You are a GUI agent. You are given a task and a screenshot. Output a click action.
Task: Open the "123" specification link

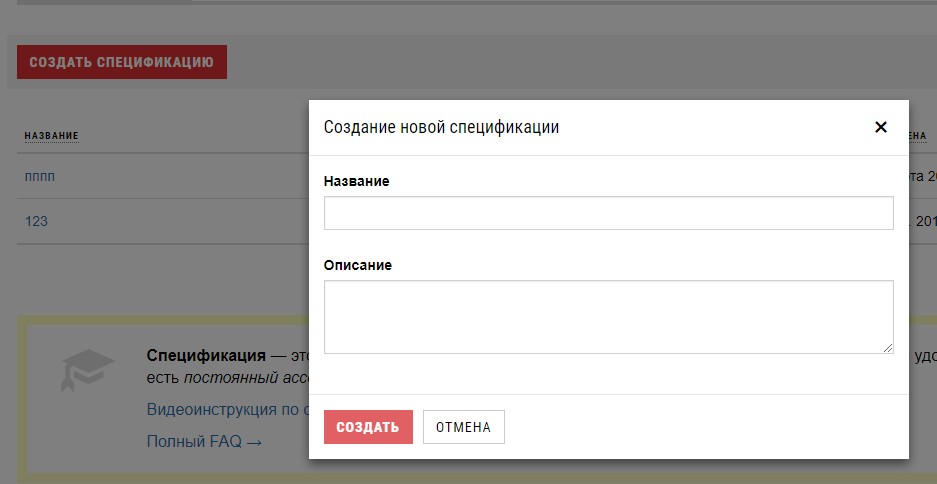(x=36, y=221)
